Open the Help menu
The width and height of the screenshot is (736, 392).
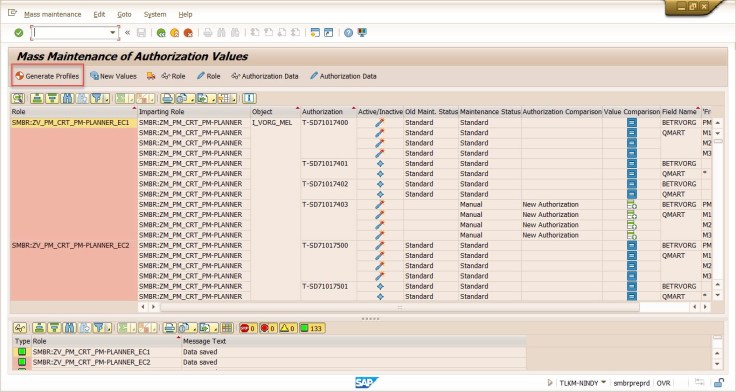(x=185, y=15)
